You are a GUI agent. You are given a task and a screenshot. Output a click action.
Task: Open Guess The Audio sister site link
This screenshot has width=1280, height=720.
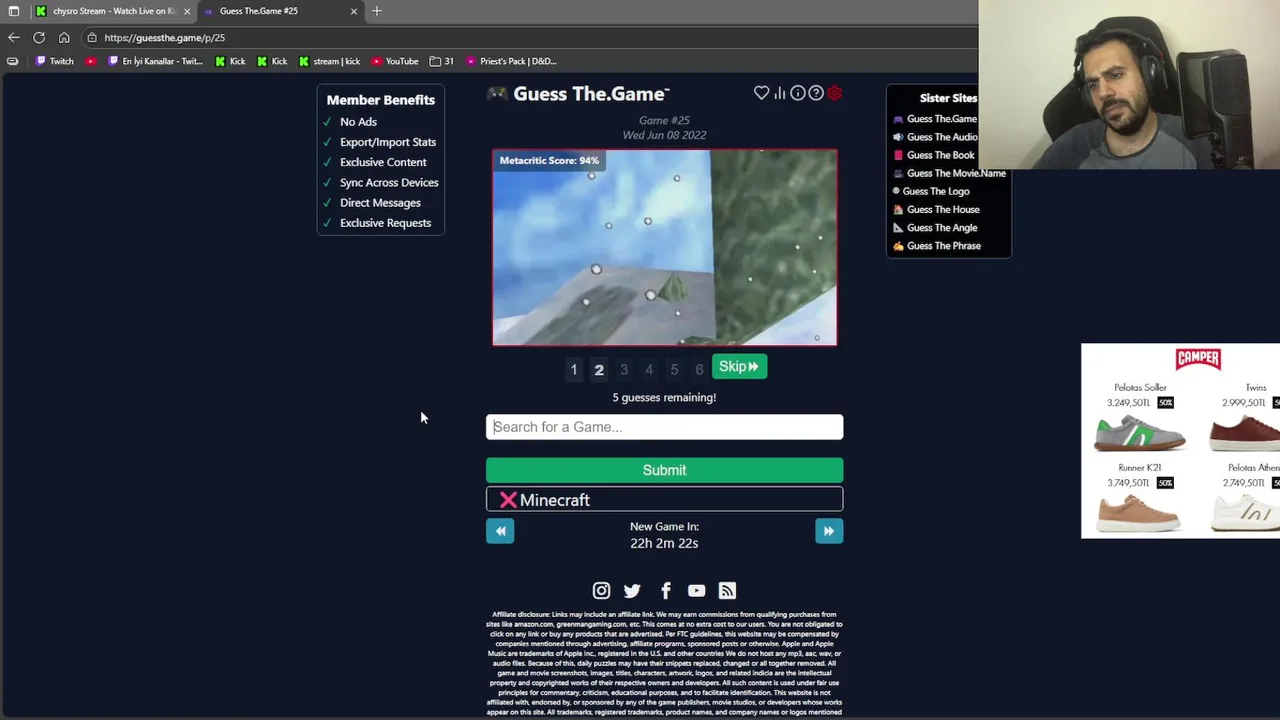[x=942, y=137]
